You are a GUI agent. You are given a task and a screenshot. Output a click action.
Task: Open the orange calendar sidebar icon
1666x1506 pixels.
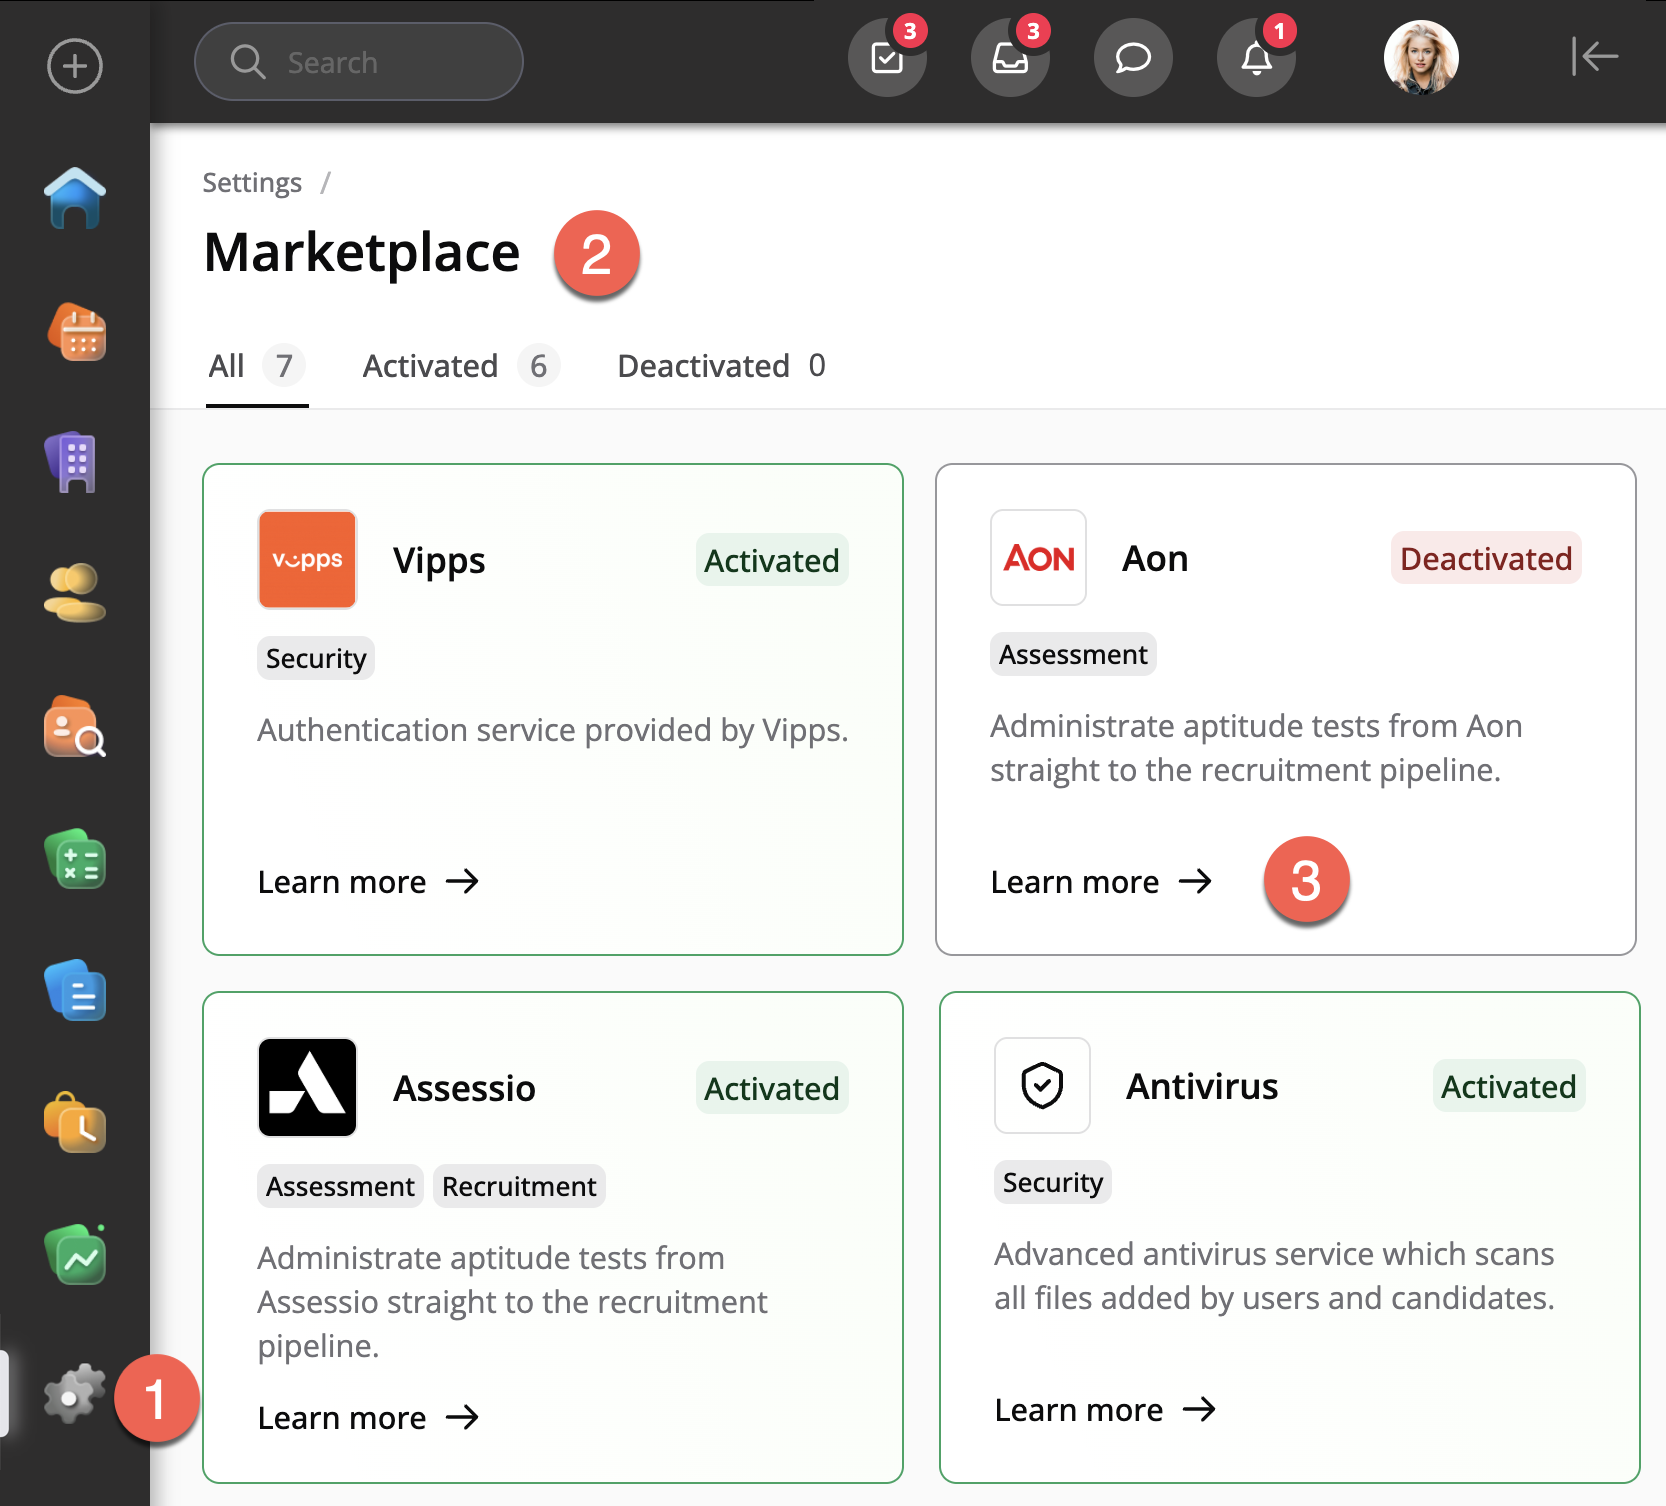tap(77, 332)
